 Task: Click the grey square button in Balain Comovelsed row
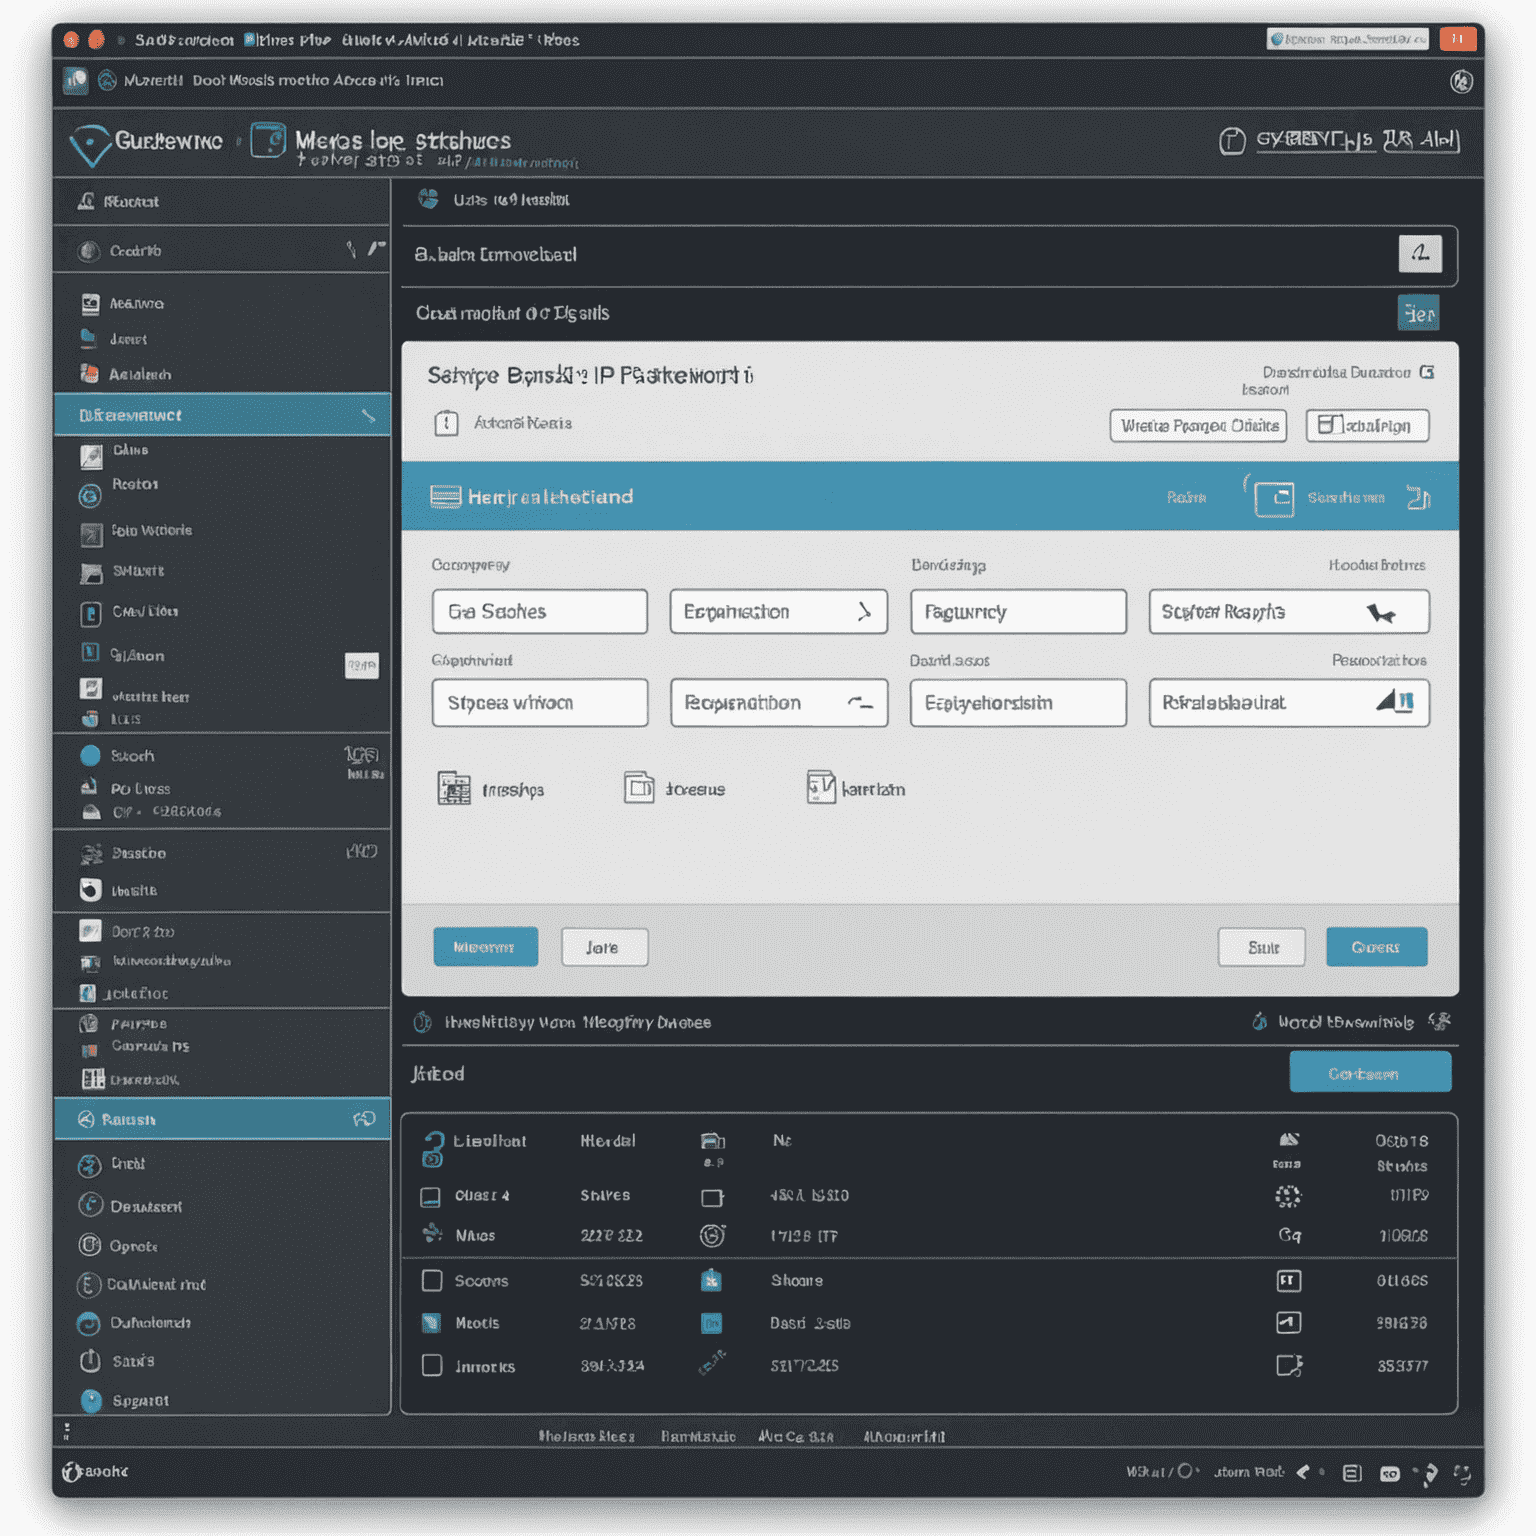pos(1420,254)
